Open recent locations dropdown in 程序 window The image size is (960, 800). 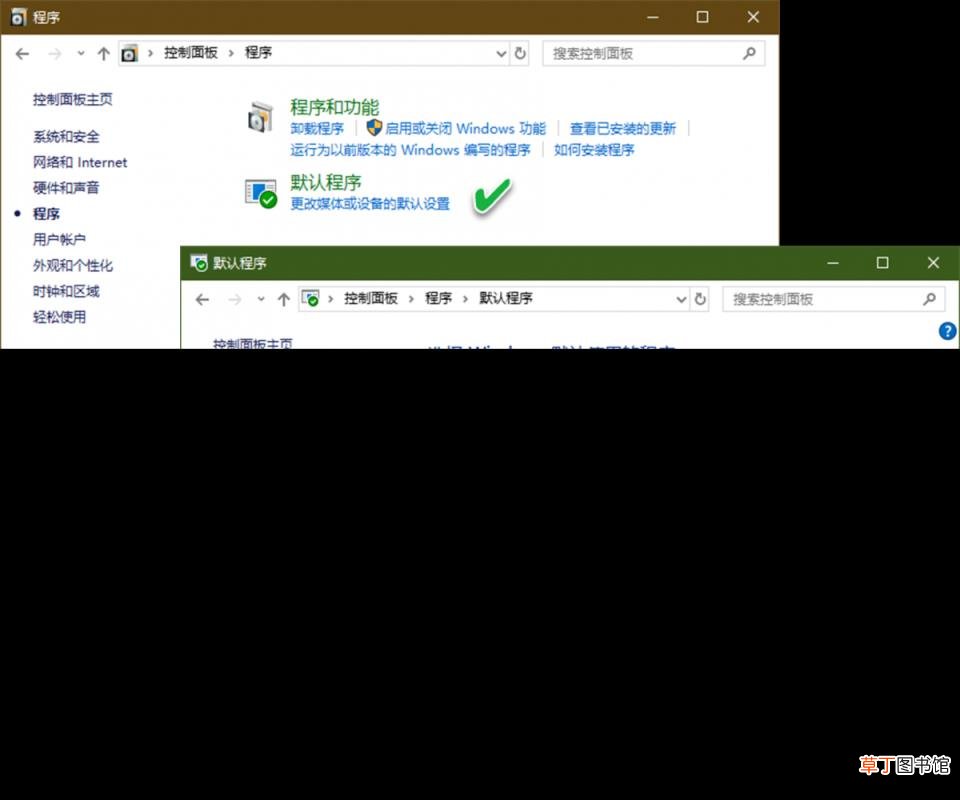(x=81, y=54)
